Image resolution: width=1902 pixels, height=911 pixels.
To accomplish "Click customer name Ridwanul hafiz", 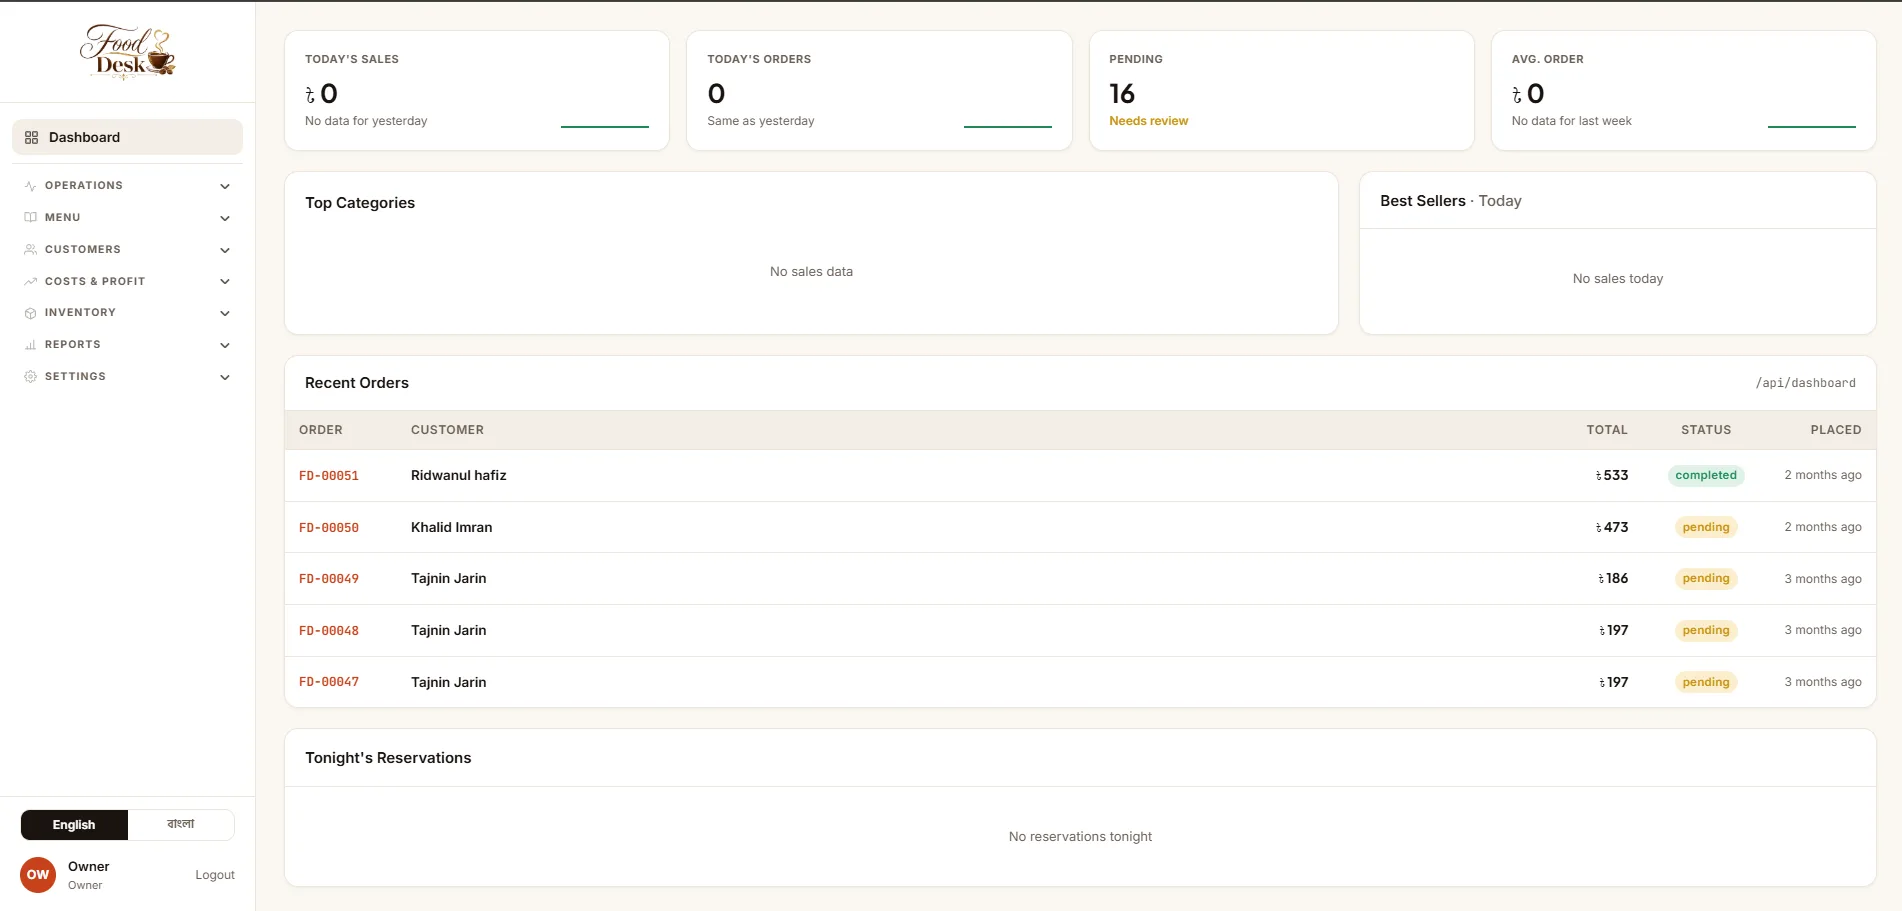I will coord(459,476).
